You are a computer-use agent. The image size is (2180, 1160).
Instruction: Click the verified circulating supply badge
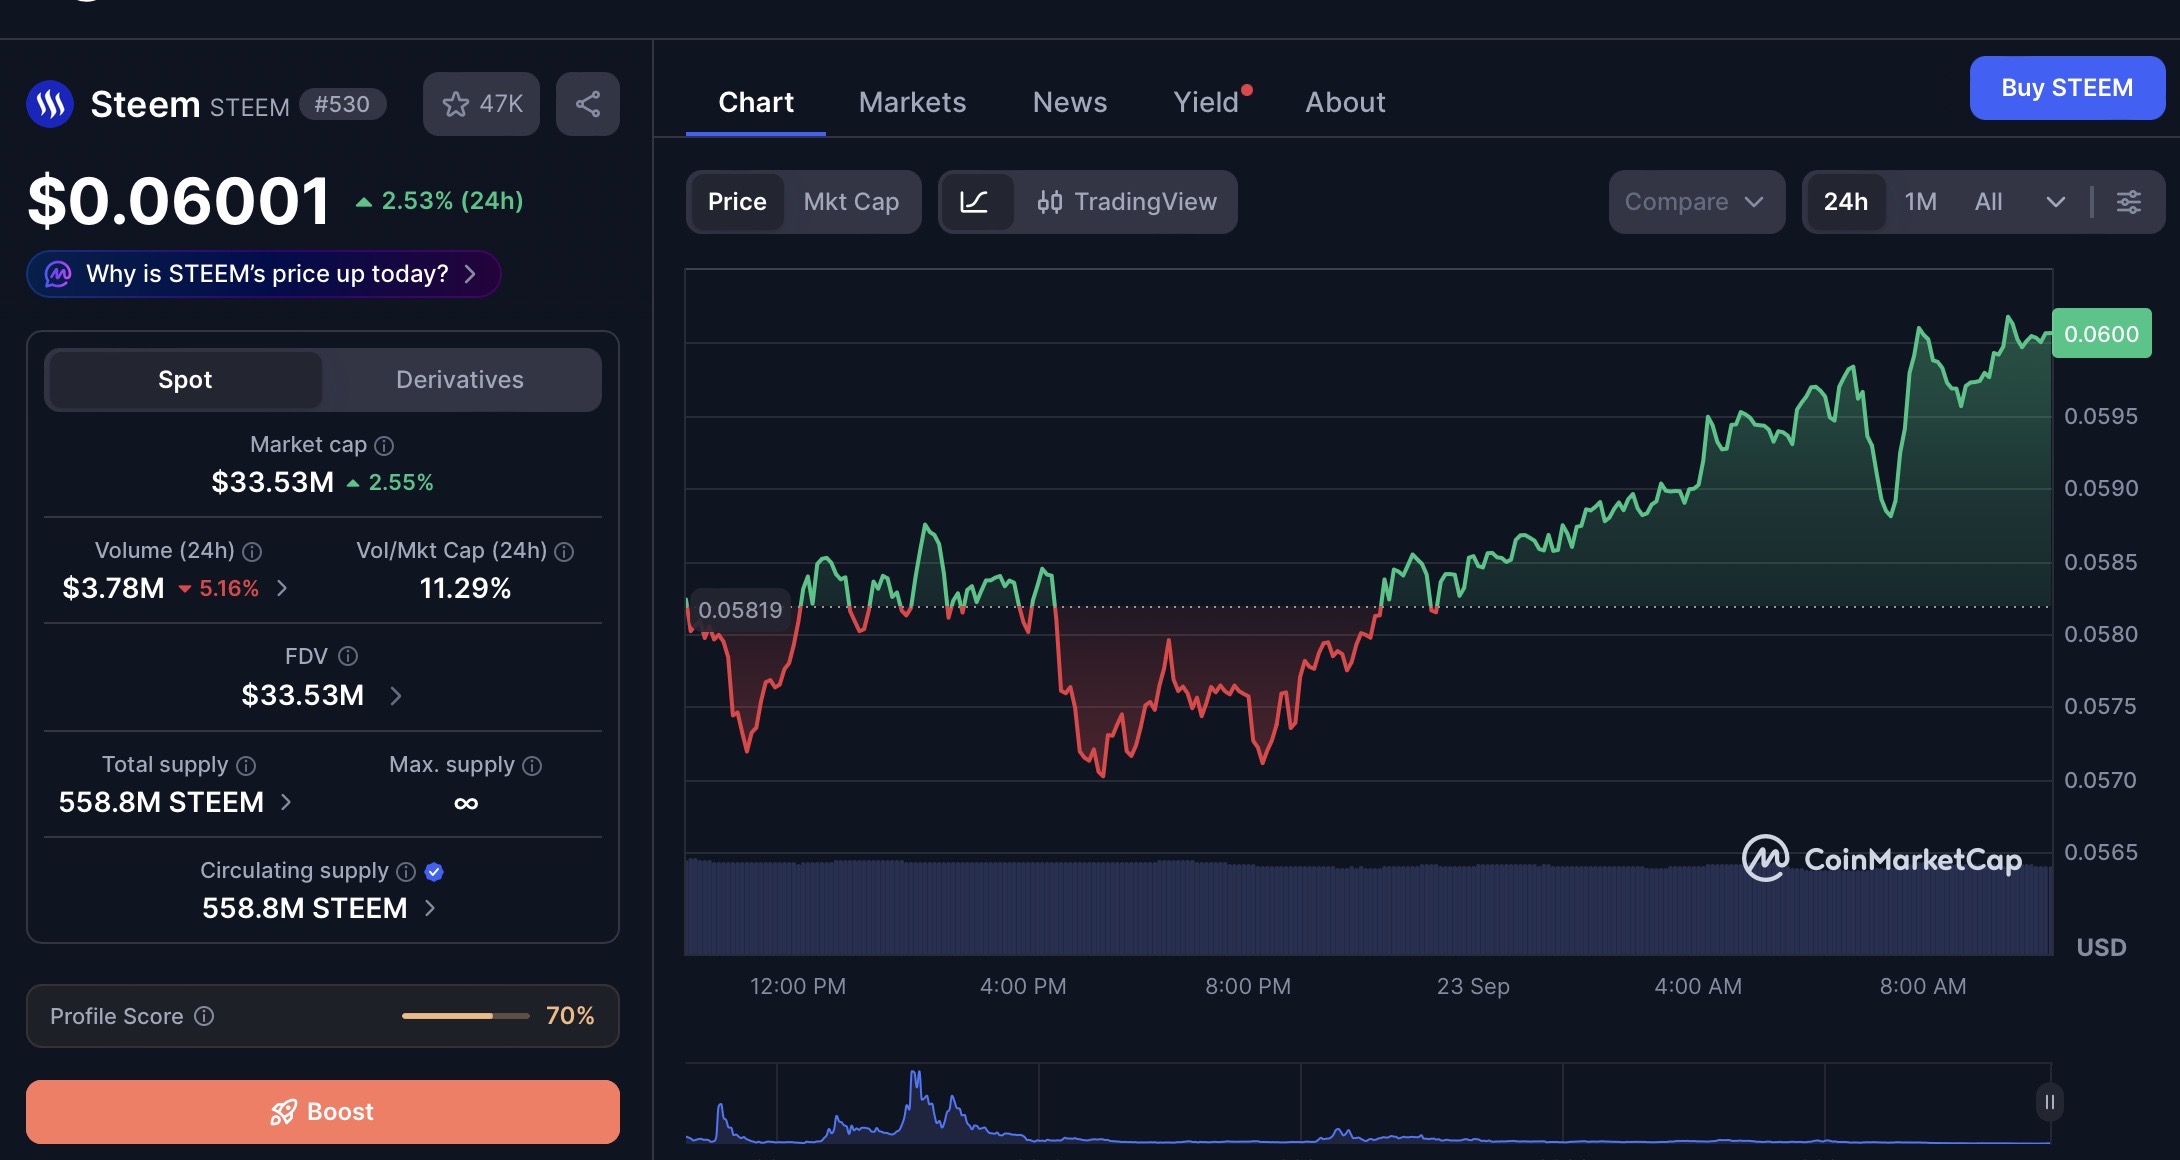(434, 872)
